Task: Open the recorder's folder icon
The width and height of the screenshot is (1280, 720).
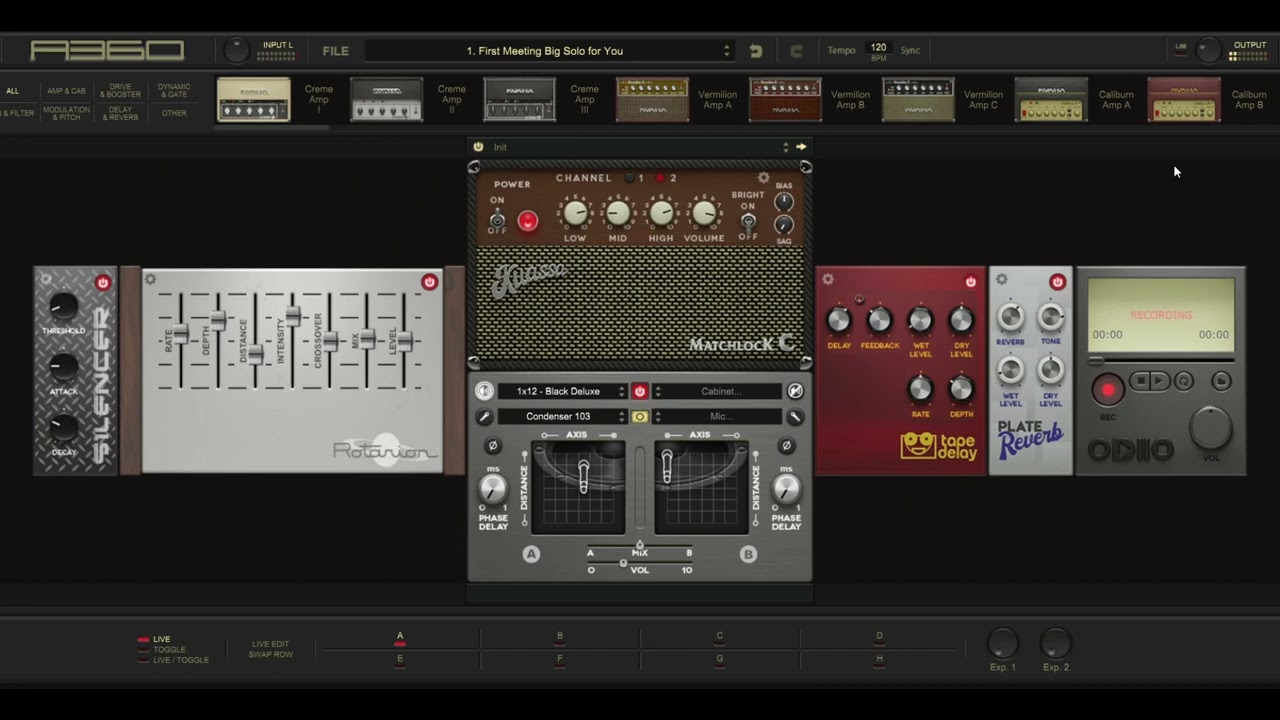Action: tap(1221, 381)
